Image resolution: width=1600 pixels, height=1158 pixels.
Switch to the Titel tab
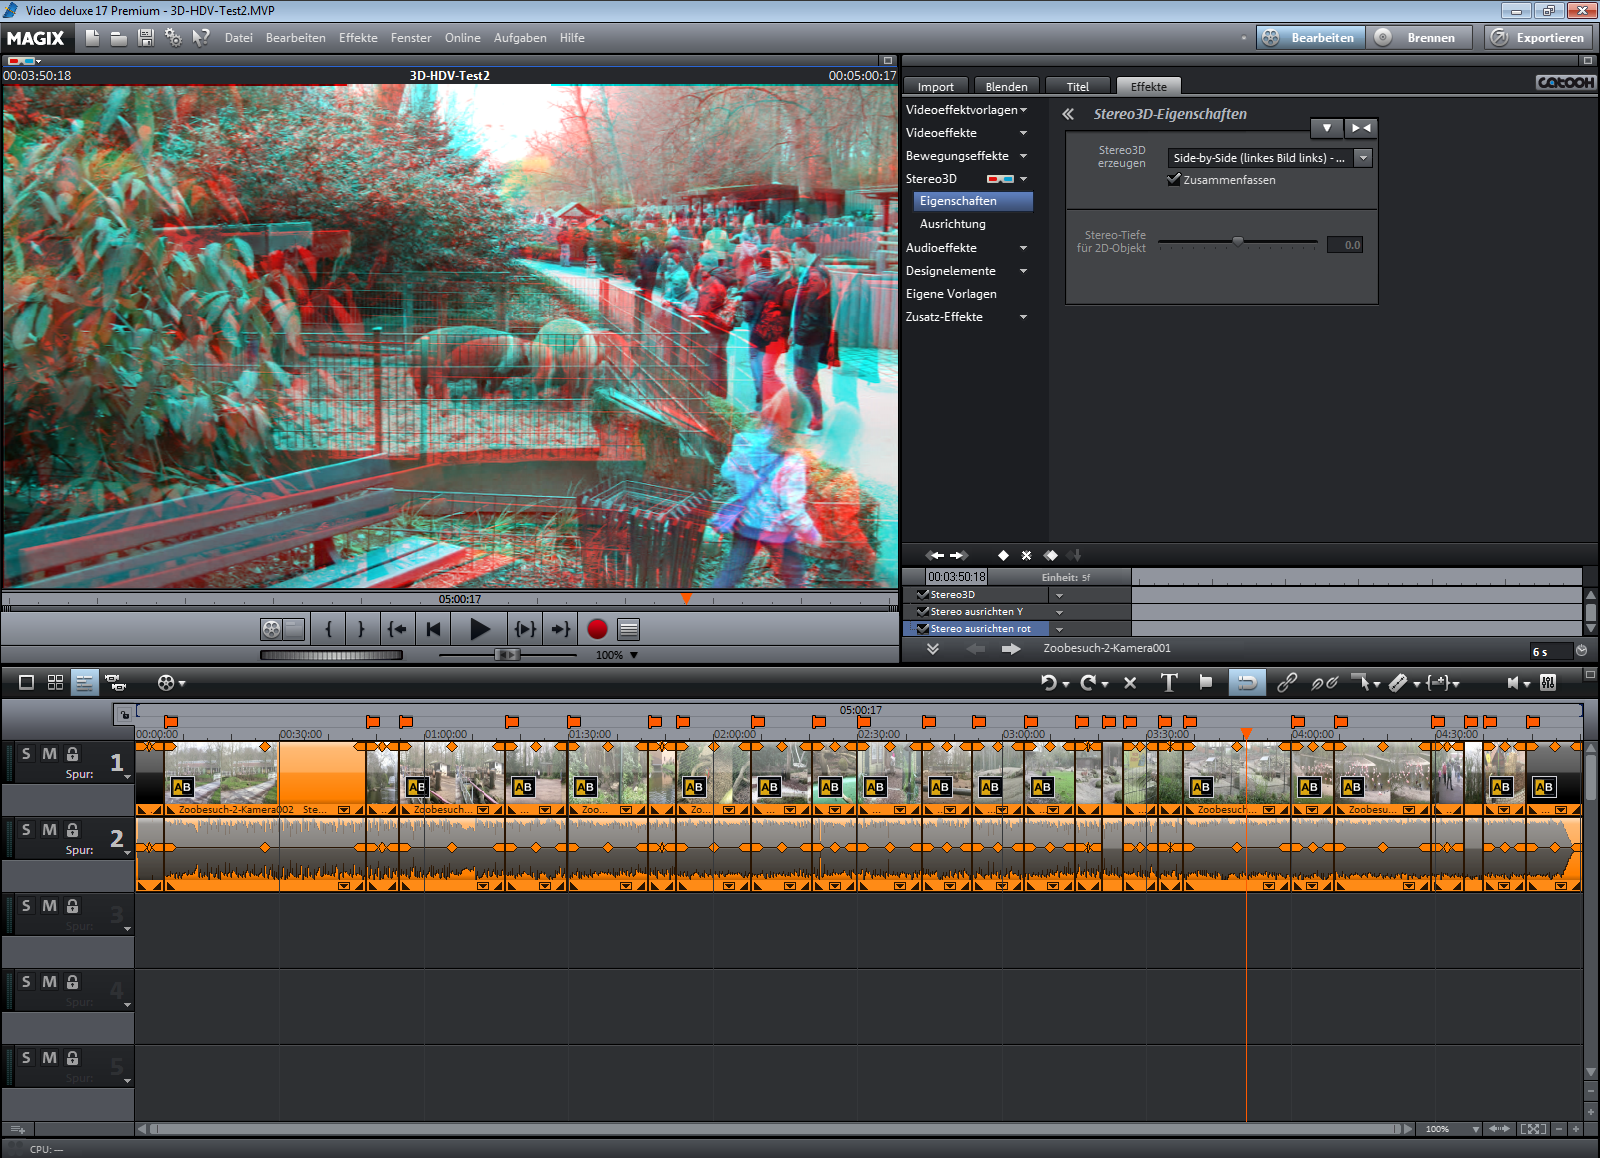point(1077,87)
